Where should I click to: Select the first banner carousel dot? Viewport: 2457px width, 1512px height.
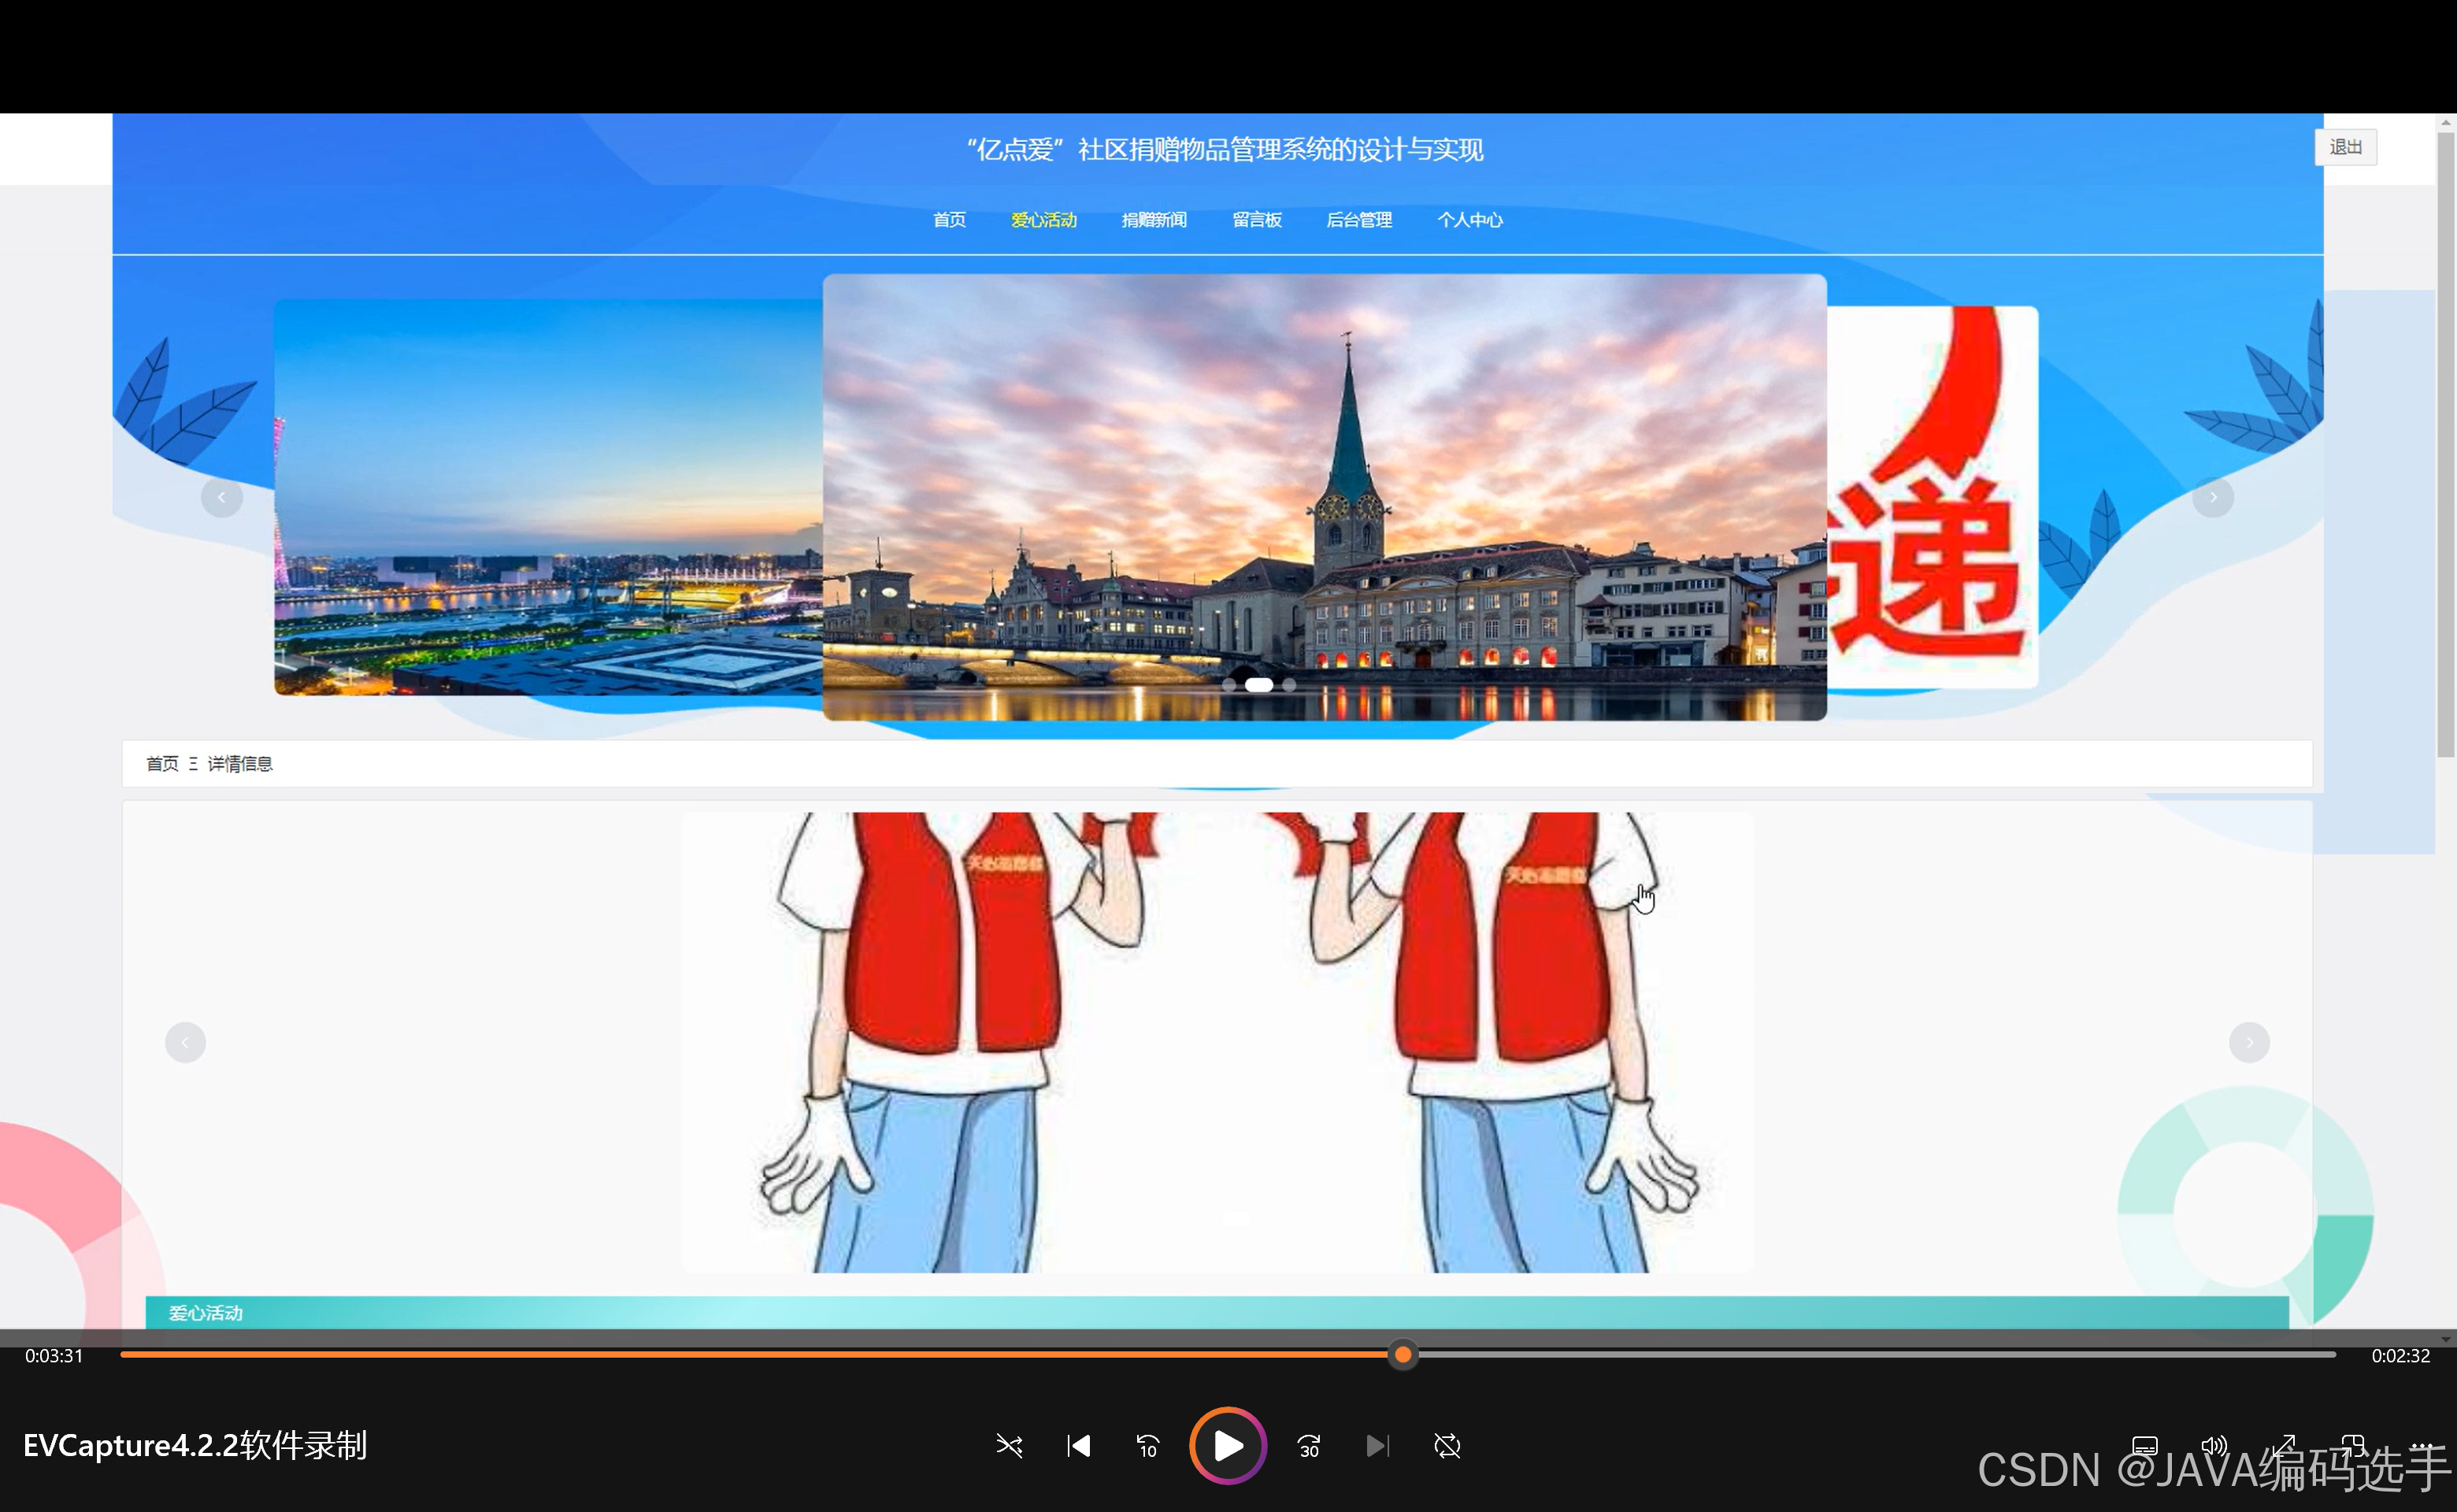tap(1229, 685)
